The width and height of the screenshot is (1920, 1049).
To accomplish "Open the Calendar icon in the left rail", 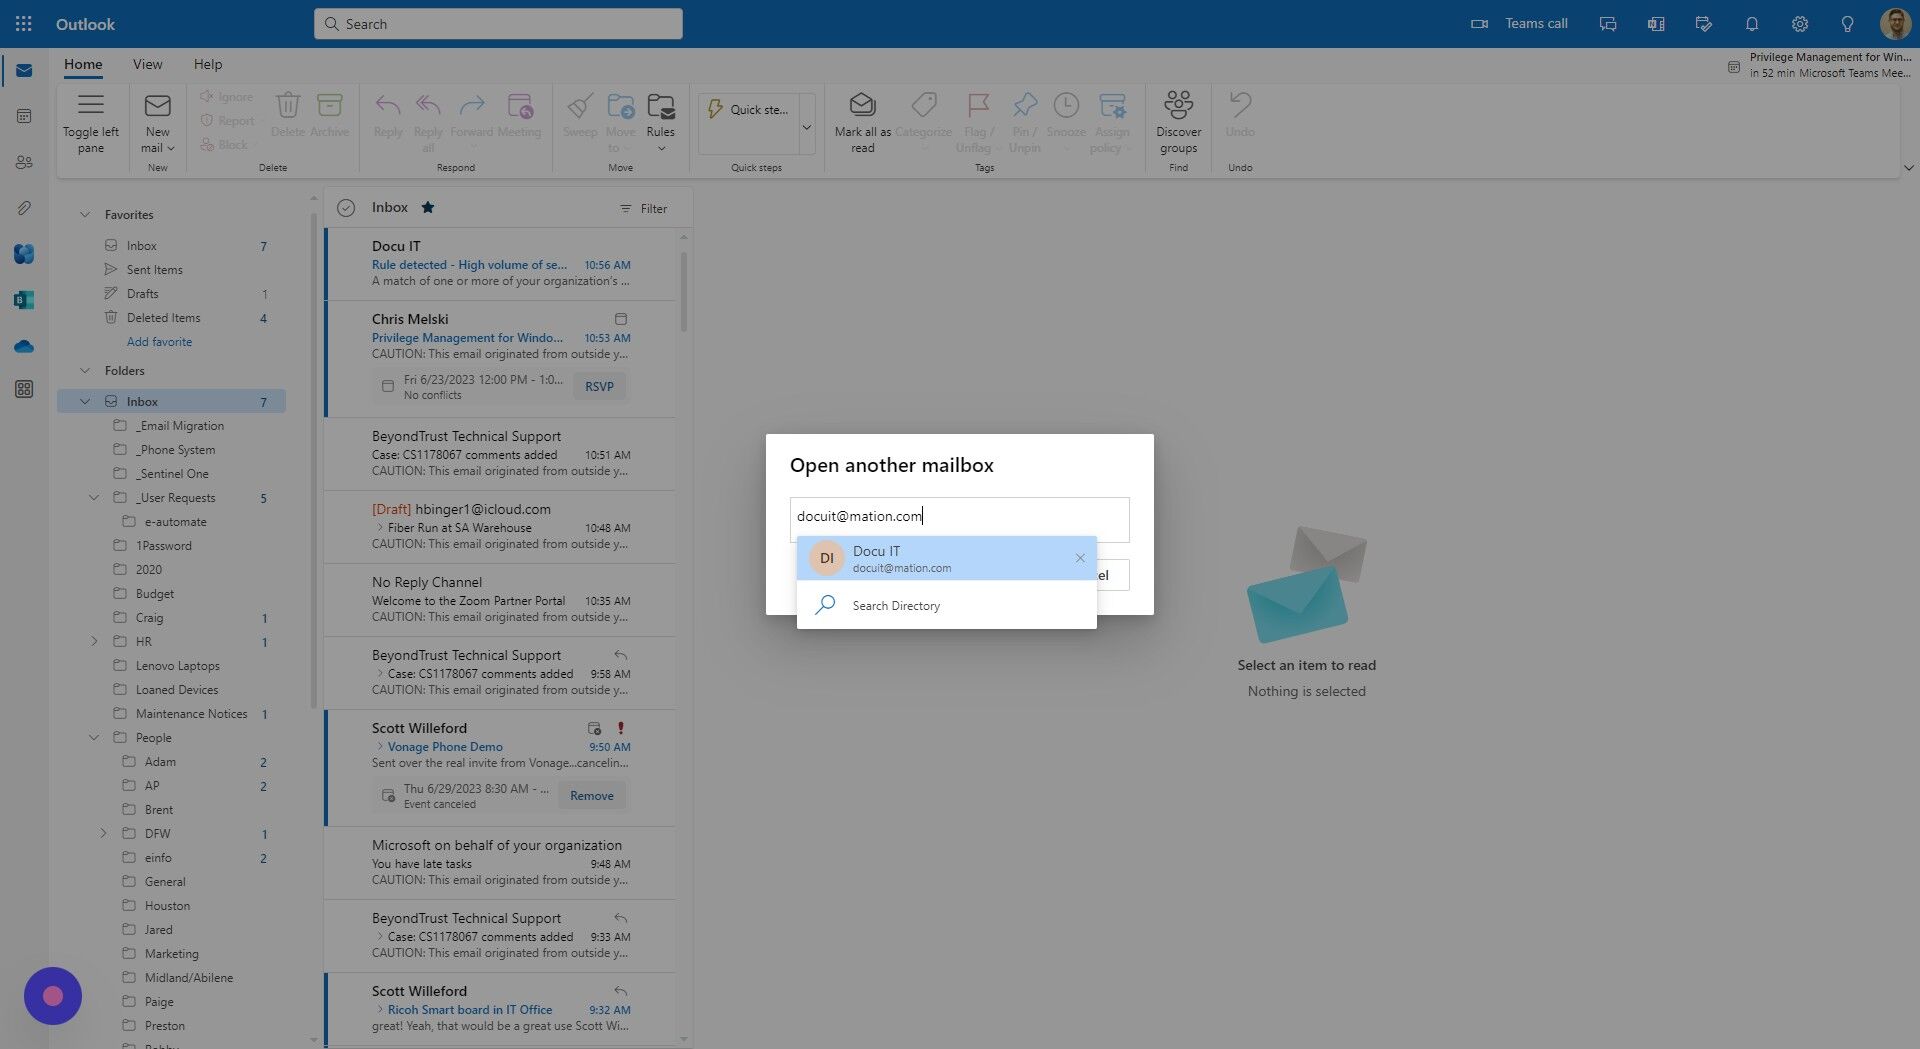I will tap(23, 116).
